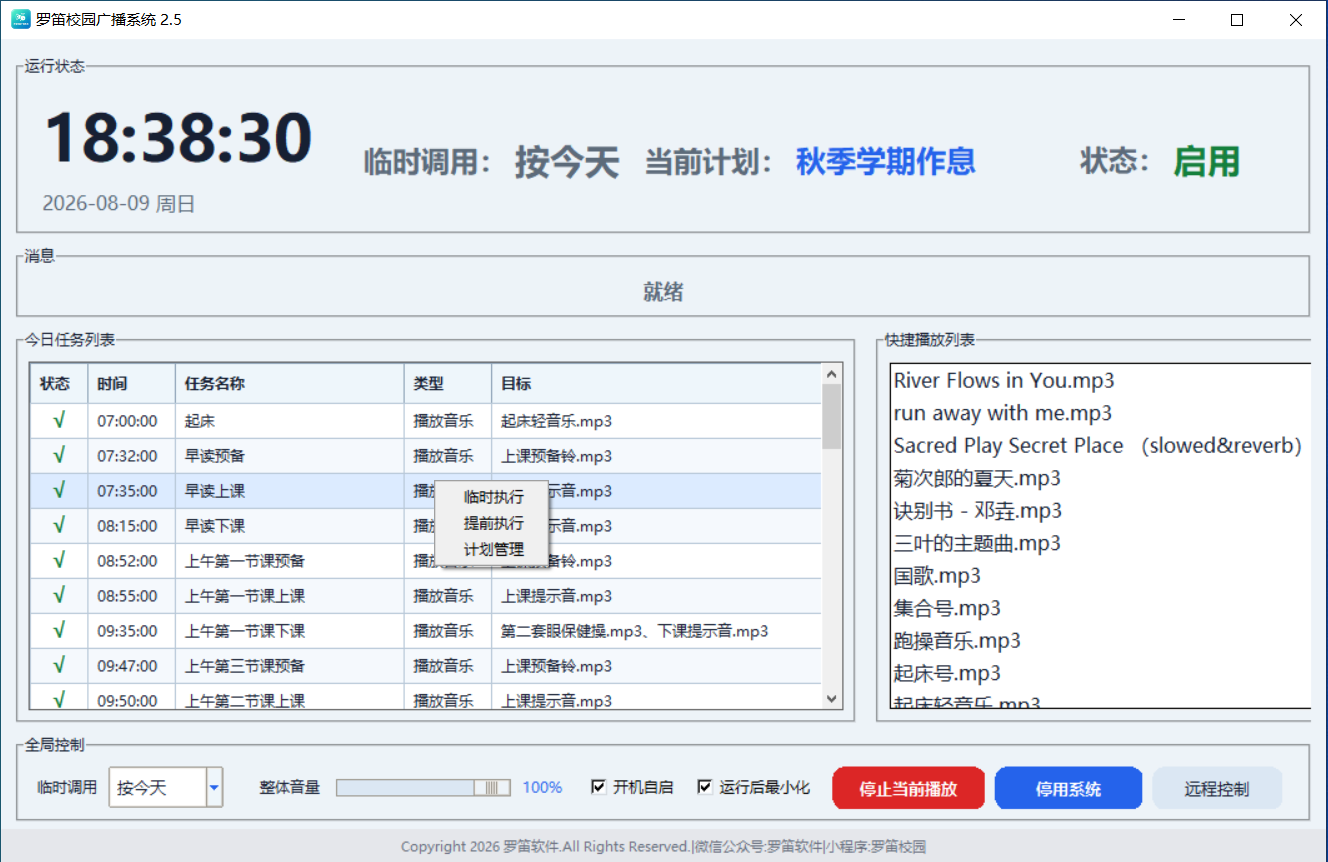The height and width of the screenshot is (862, 1328).
Task: Click the checkmark status of 早读上课 row
Action: point(59,490)
